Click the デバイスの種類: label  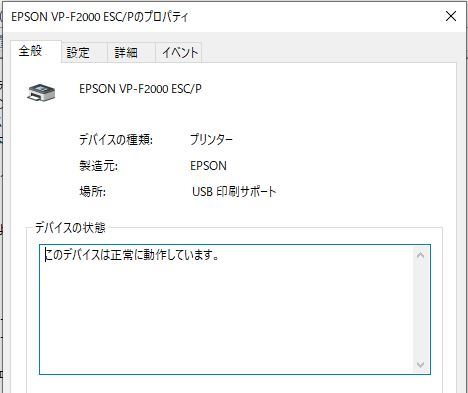pos(116,139)
